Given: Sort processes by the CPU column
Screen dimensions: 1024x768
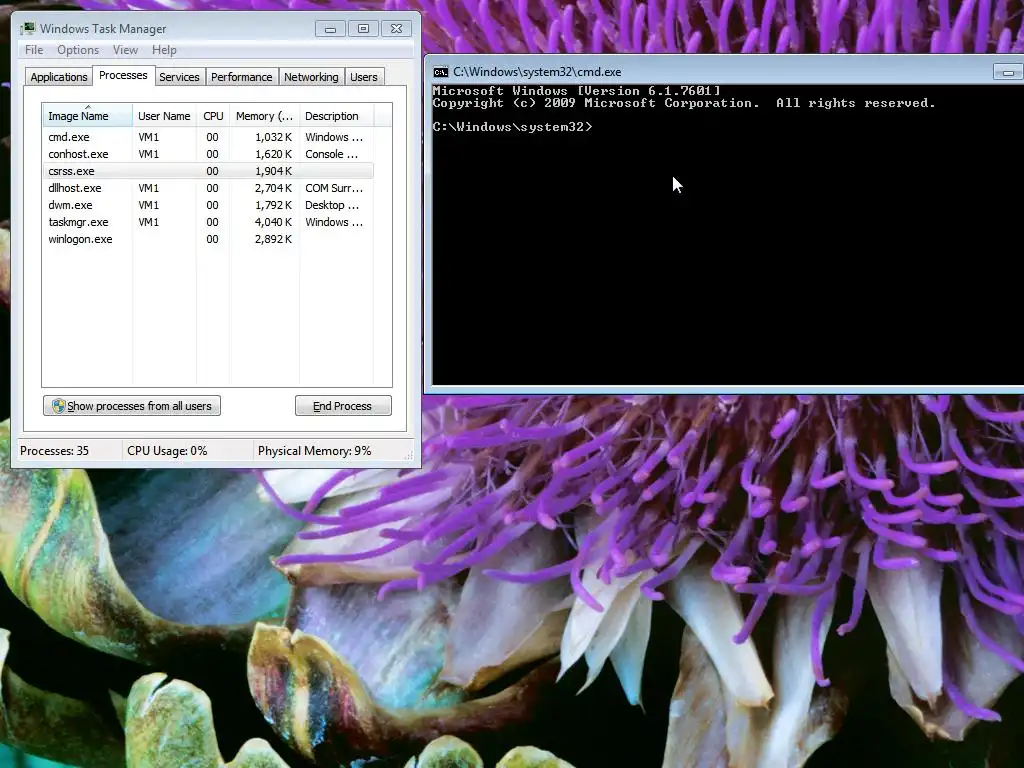Looking at the screenshot, I should pyautogui.click(x=213, y=116).
